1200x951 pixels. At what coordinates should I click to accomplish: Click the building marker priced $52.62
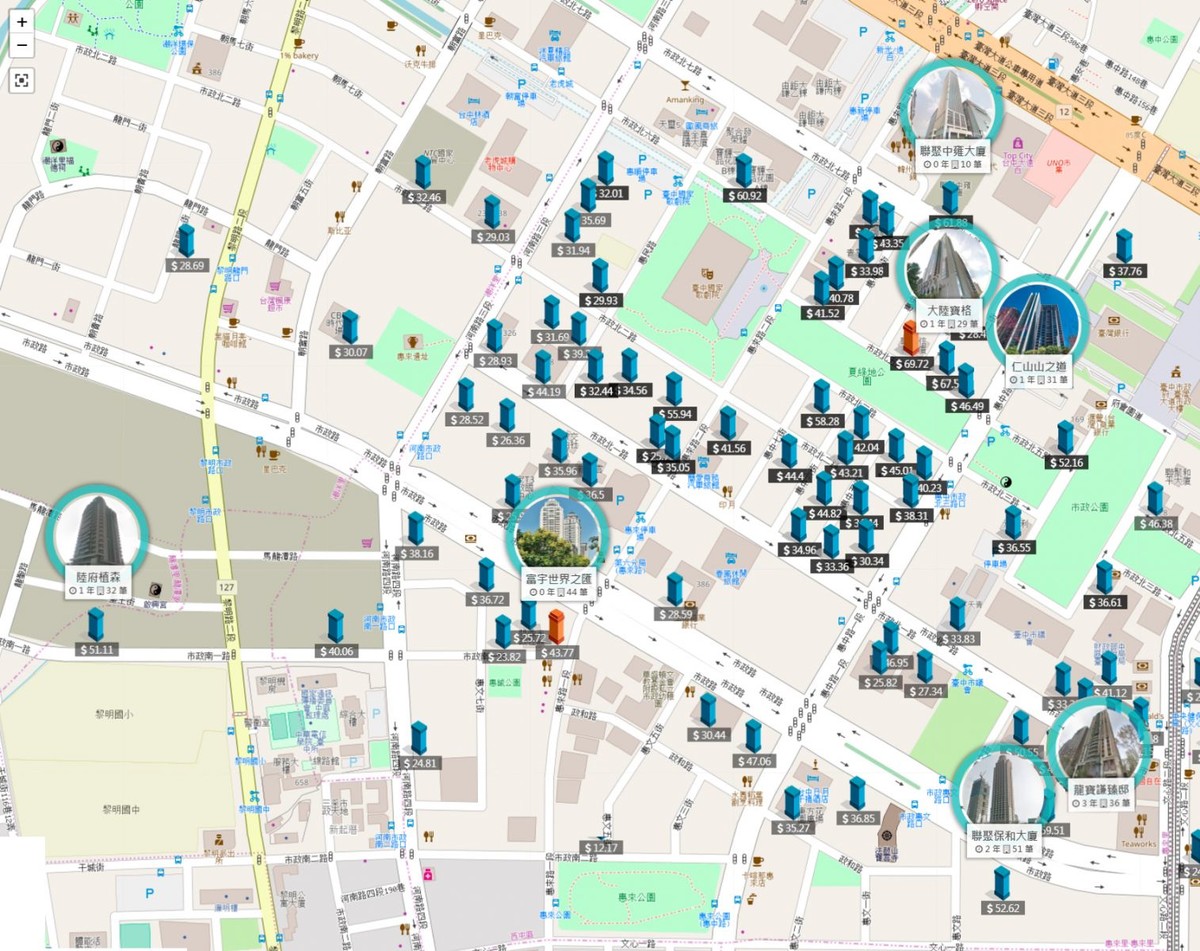(1001, 891)
